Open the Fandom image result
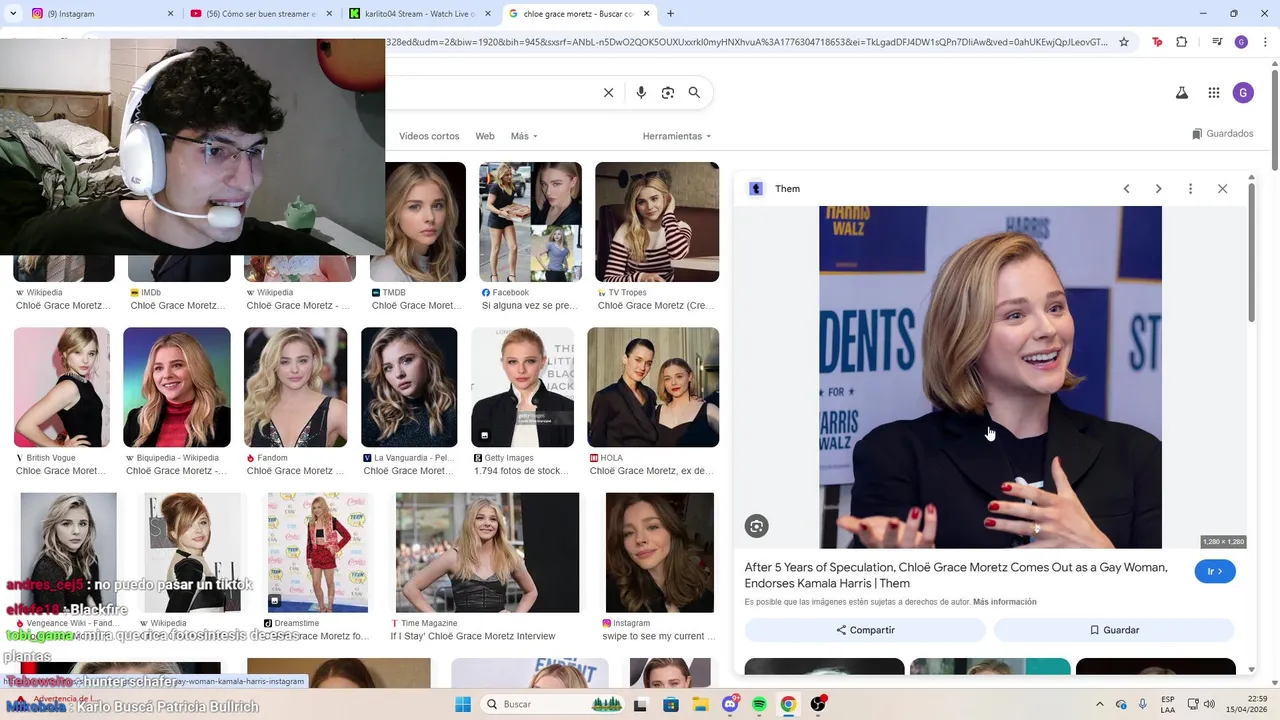The width and height of the screenshot is (1280, 720). pyautogui.click(x=296, y=387)
